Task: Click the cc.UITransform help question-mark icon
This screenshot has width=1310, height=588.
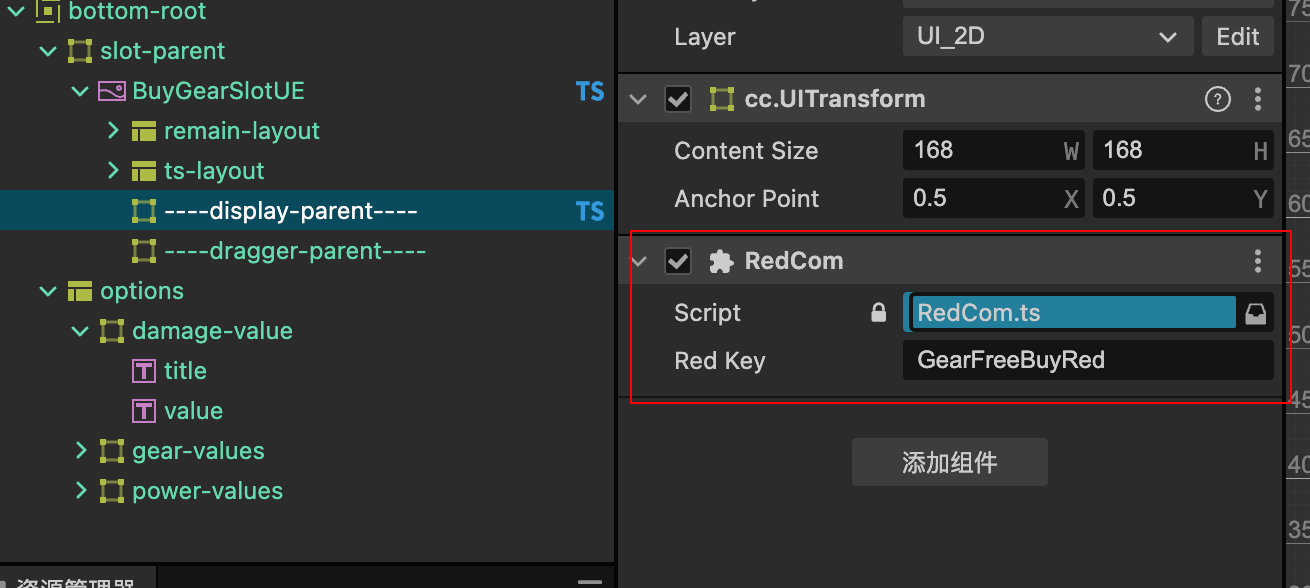Action: click(x=1217, y=99)
